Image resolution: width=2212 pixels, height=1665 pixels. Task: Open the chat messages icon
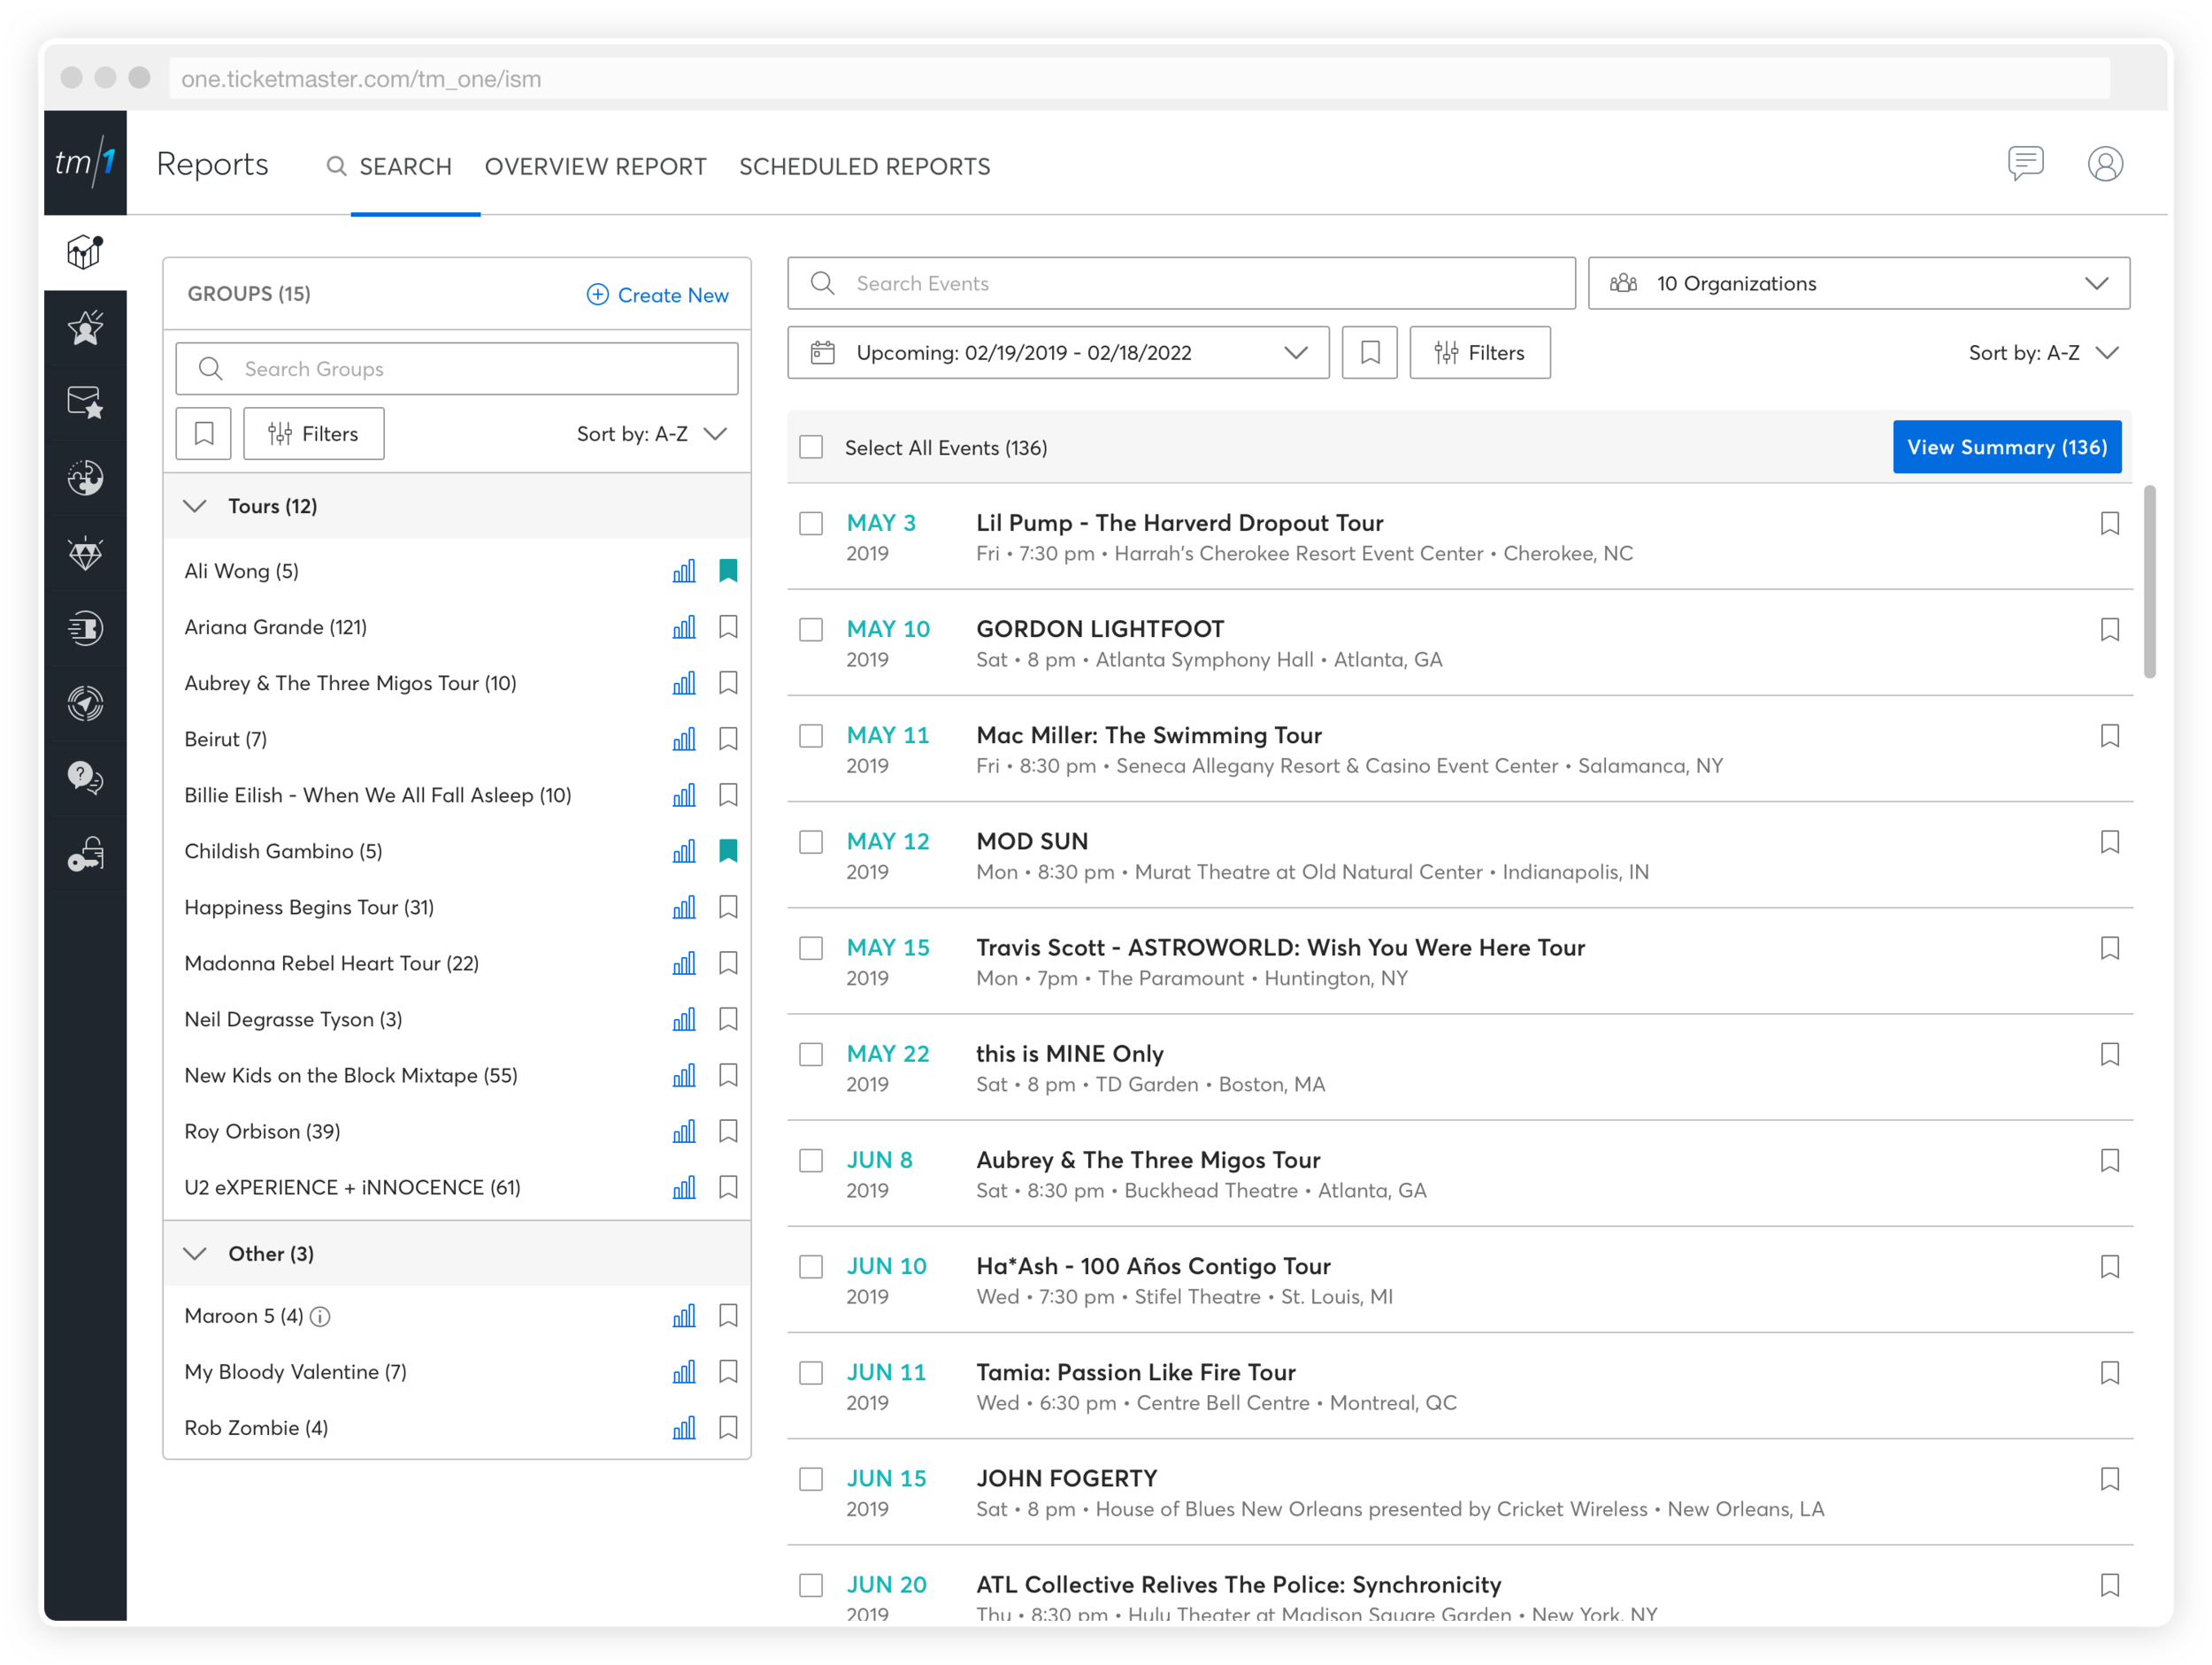2024,163
